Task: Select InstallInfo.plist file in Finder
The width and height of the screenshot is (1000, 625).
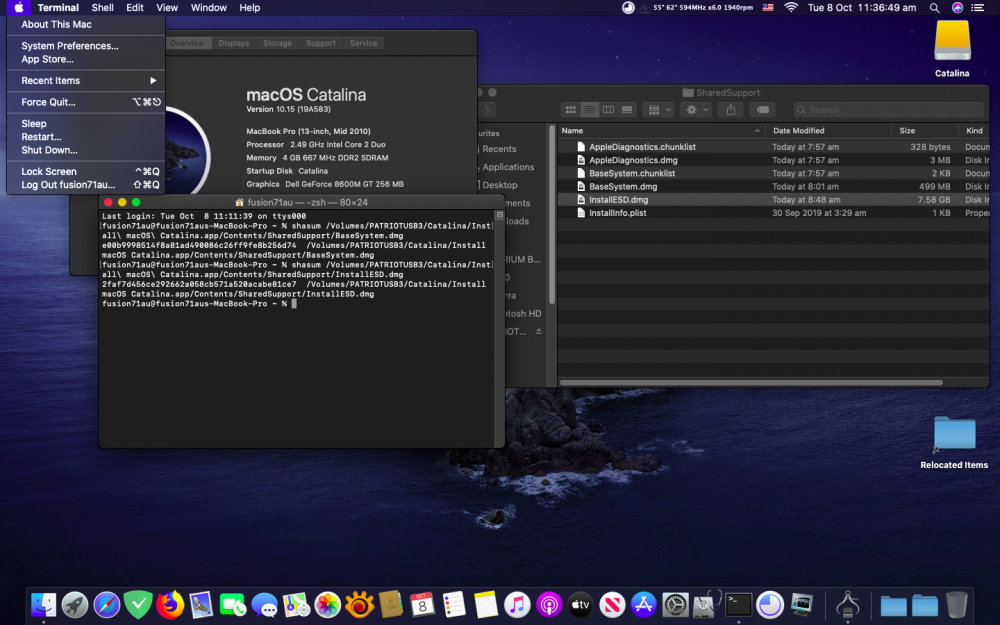Action: coord(774,213)
